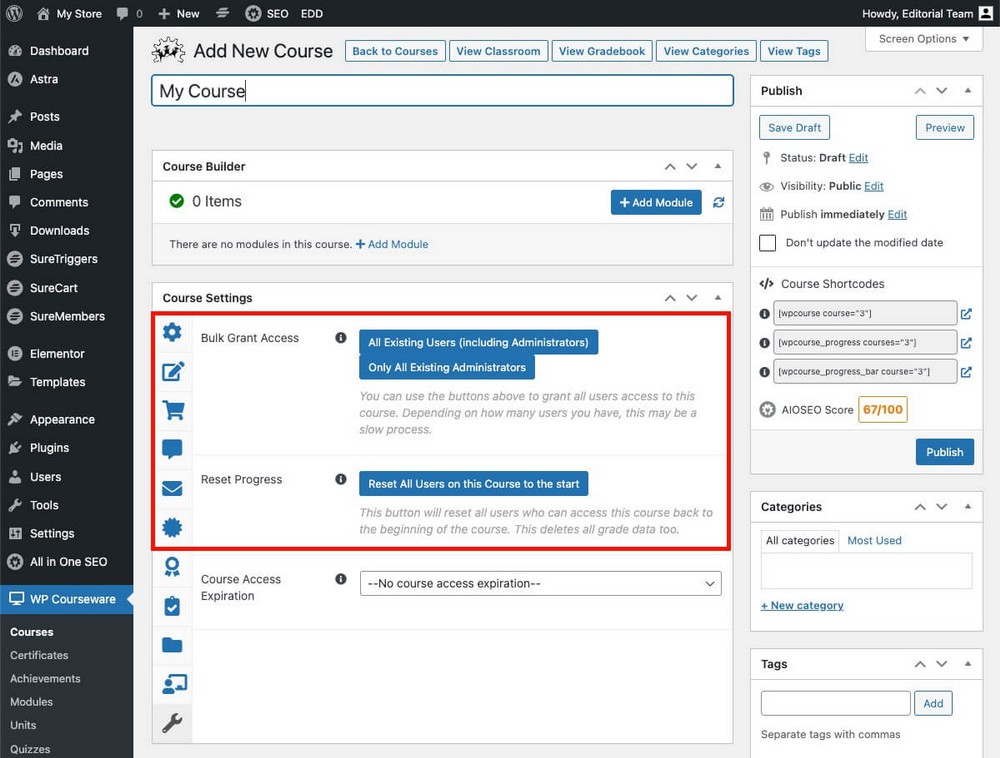This screenshot has width=1000, height=758.
Task: Collapse the Course Builder panel toggle
Action: tap(717, 166)
